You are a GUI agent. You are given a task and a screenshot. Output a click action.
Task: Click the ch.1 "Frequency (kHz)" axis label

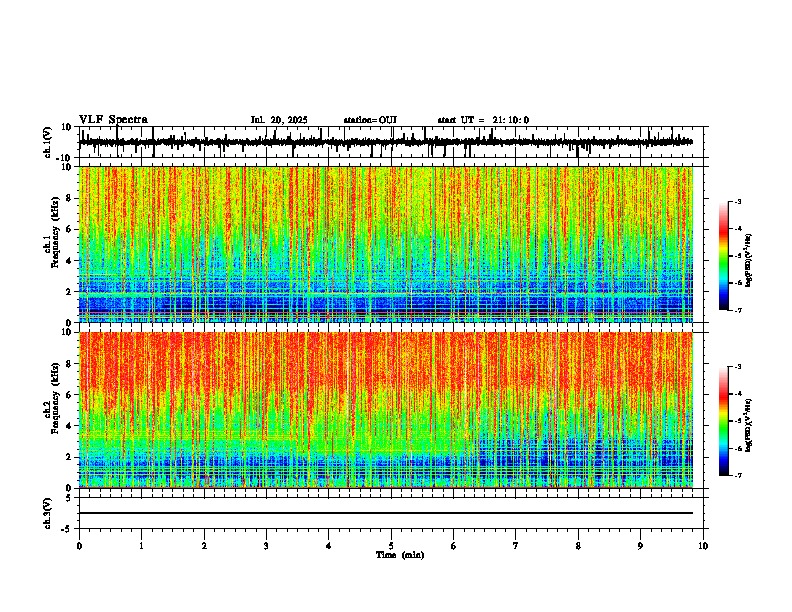click(x=55, y=232)
